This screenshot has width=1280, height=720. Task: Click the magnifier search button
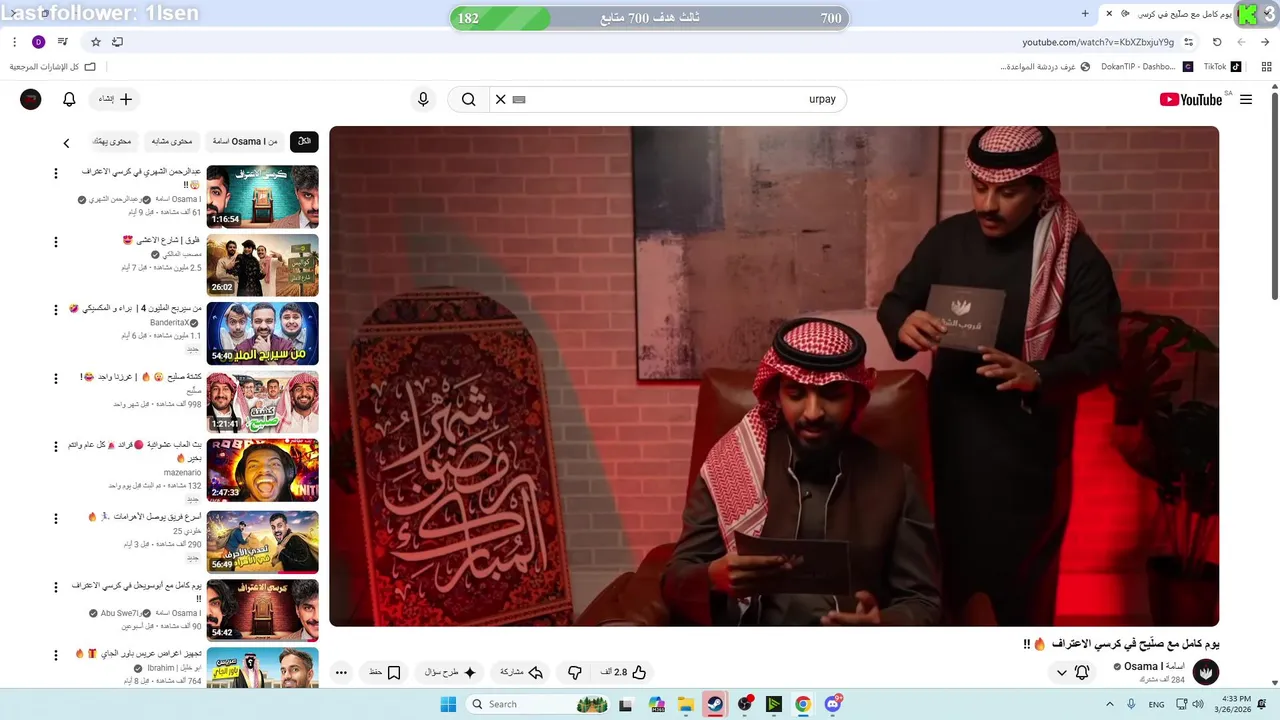point(468,99)
